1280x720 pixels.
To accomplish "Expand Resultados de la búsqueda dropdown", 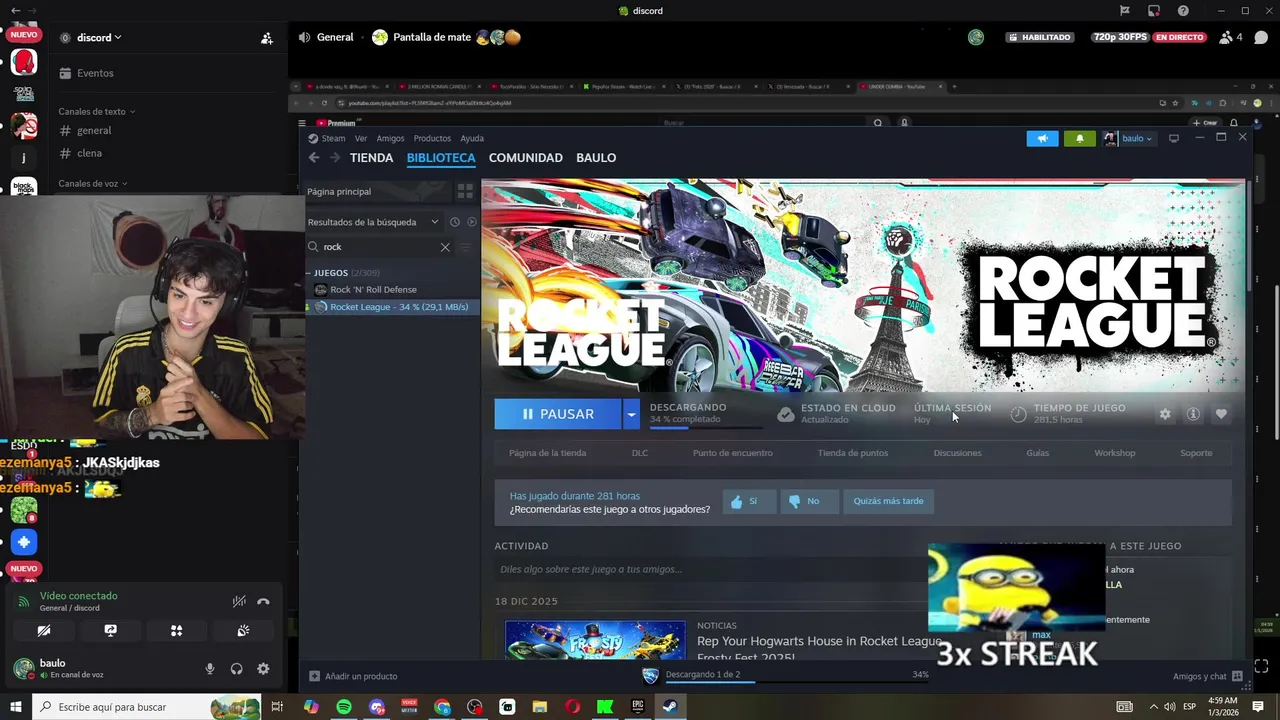I will (374, 222).
